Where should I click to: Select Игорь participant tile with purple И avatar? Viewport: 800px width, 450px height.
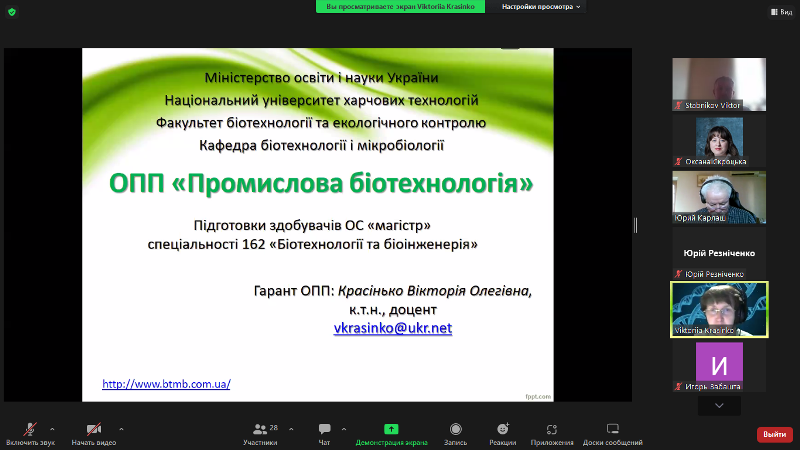coord(719,366)
